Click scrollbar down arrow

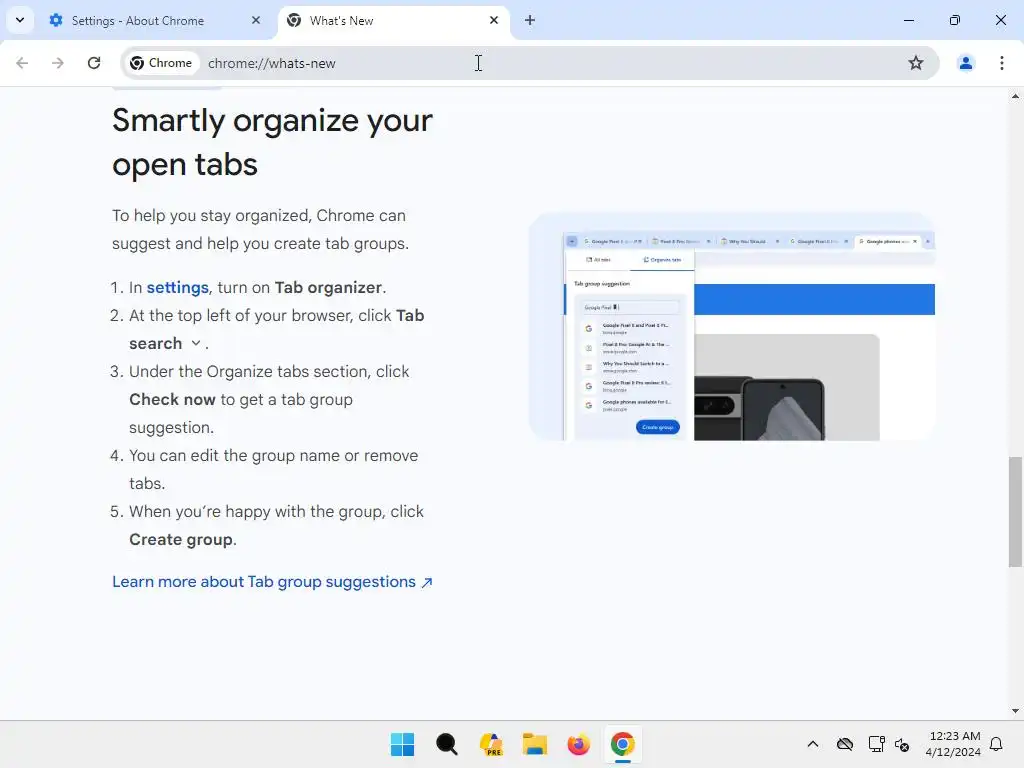point(1015,711)
